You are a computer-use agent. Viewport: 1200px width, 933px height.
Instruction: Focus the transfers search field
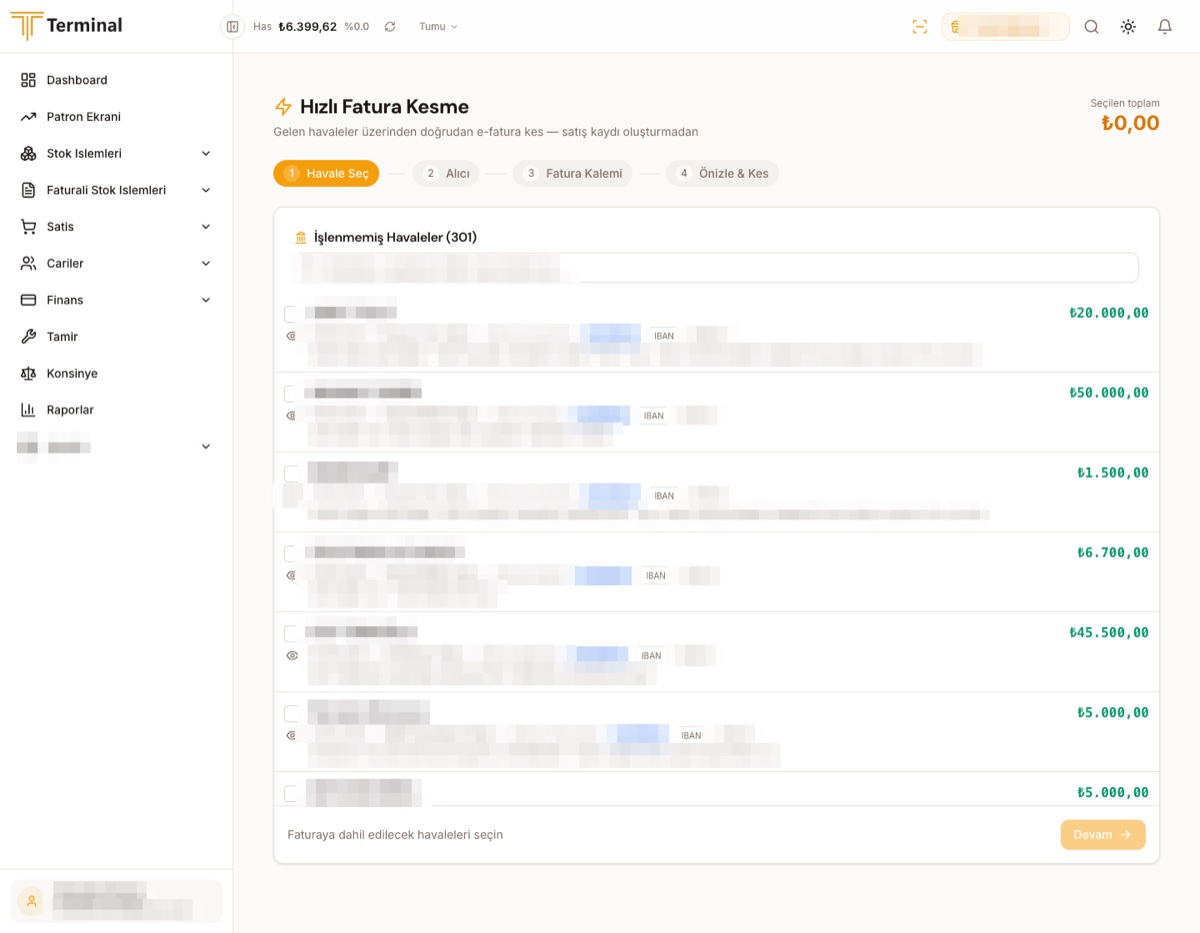click(x=716, y=268)
